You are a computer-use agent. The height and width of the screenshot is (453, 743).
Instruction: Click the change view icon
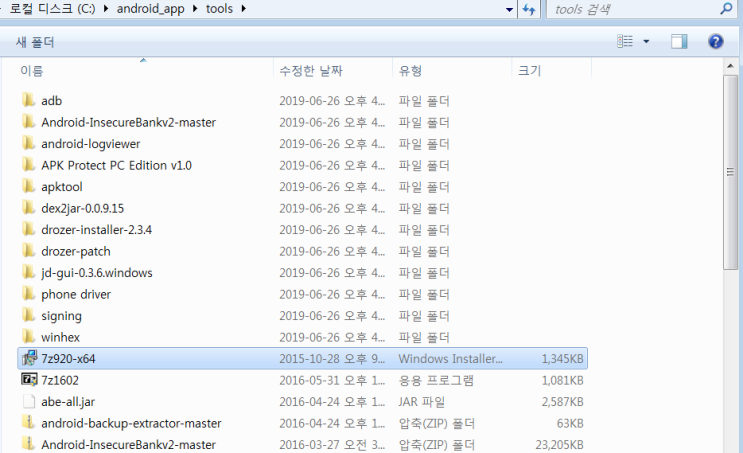coord(625,42)
